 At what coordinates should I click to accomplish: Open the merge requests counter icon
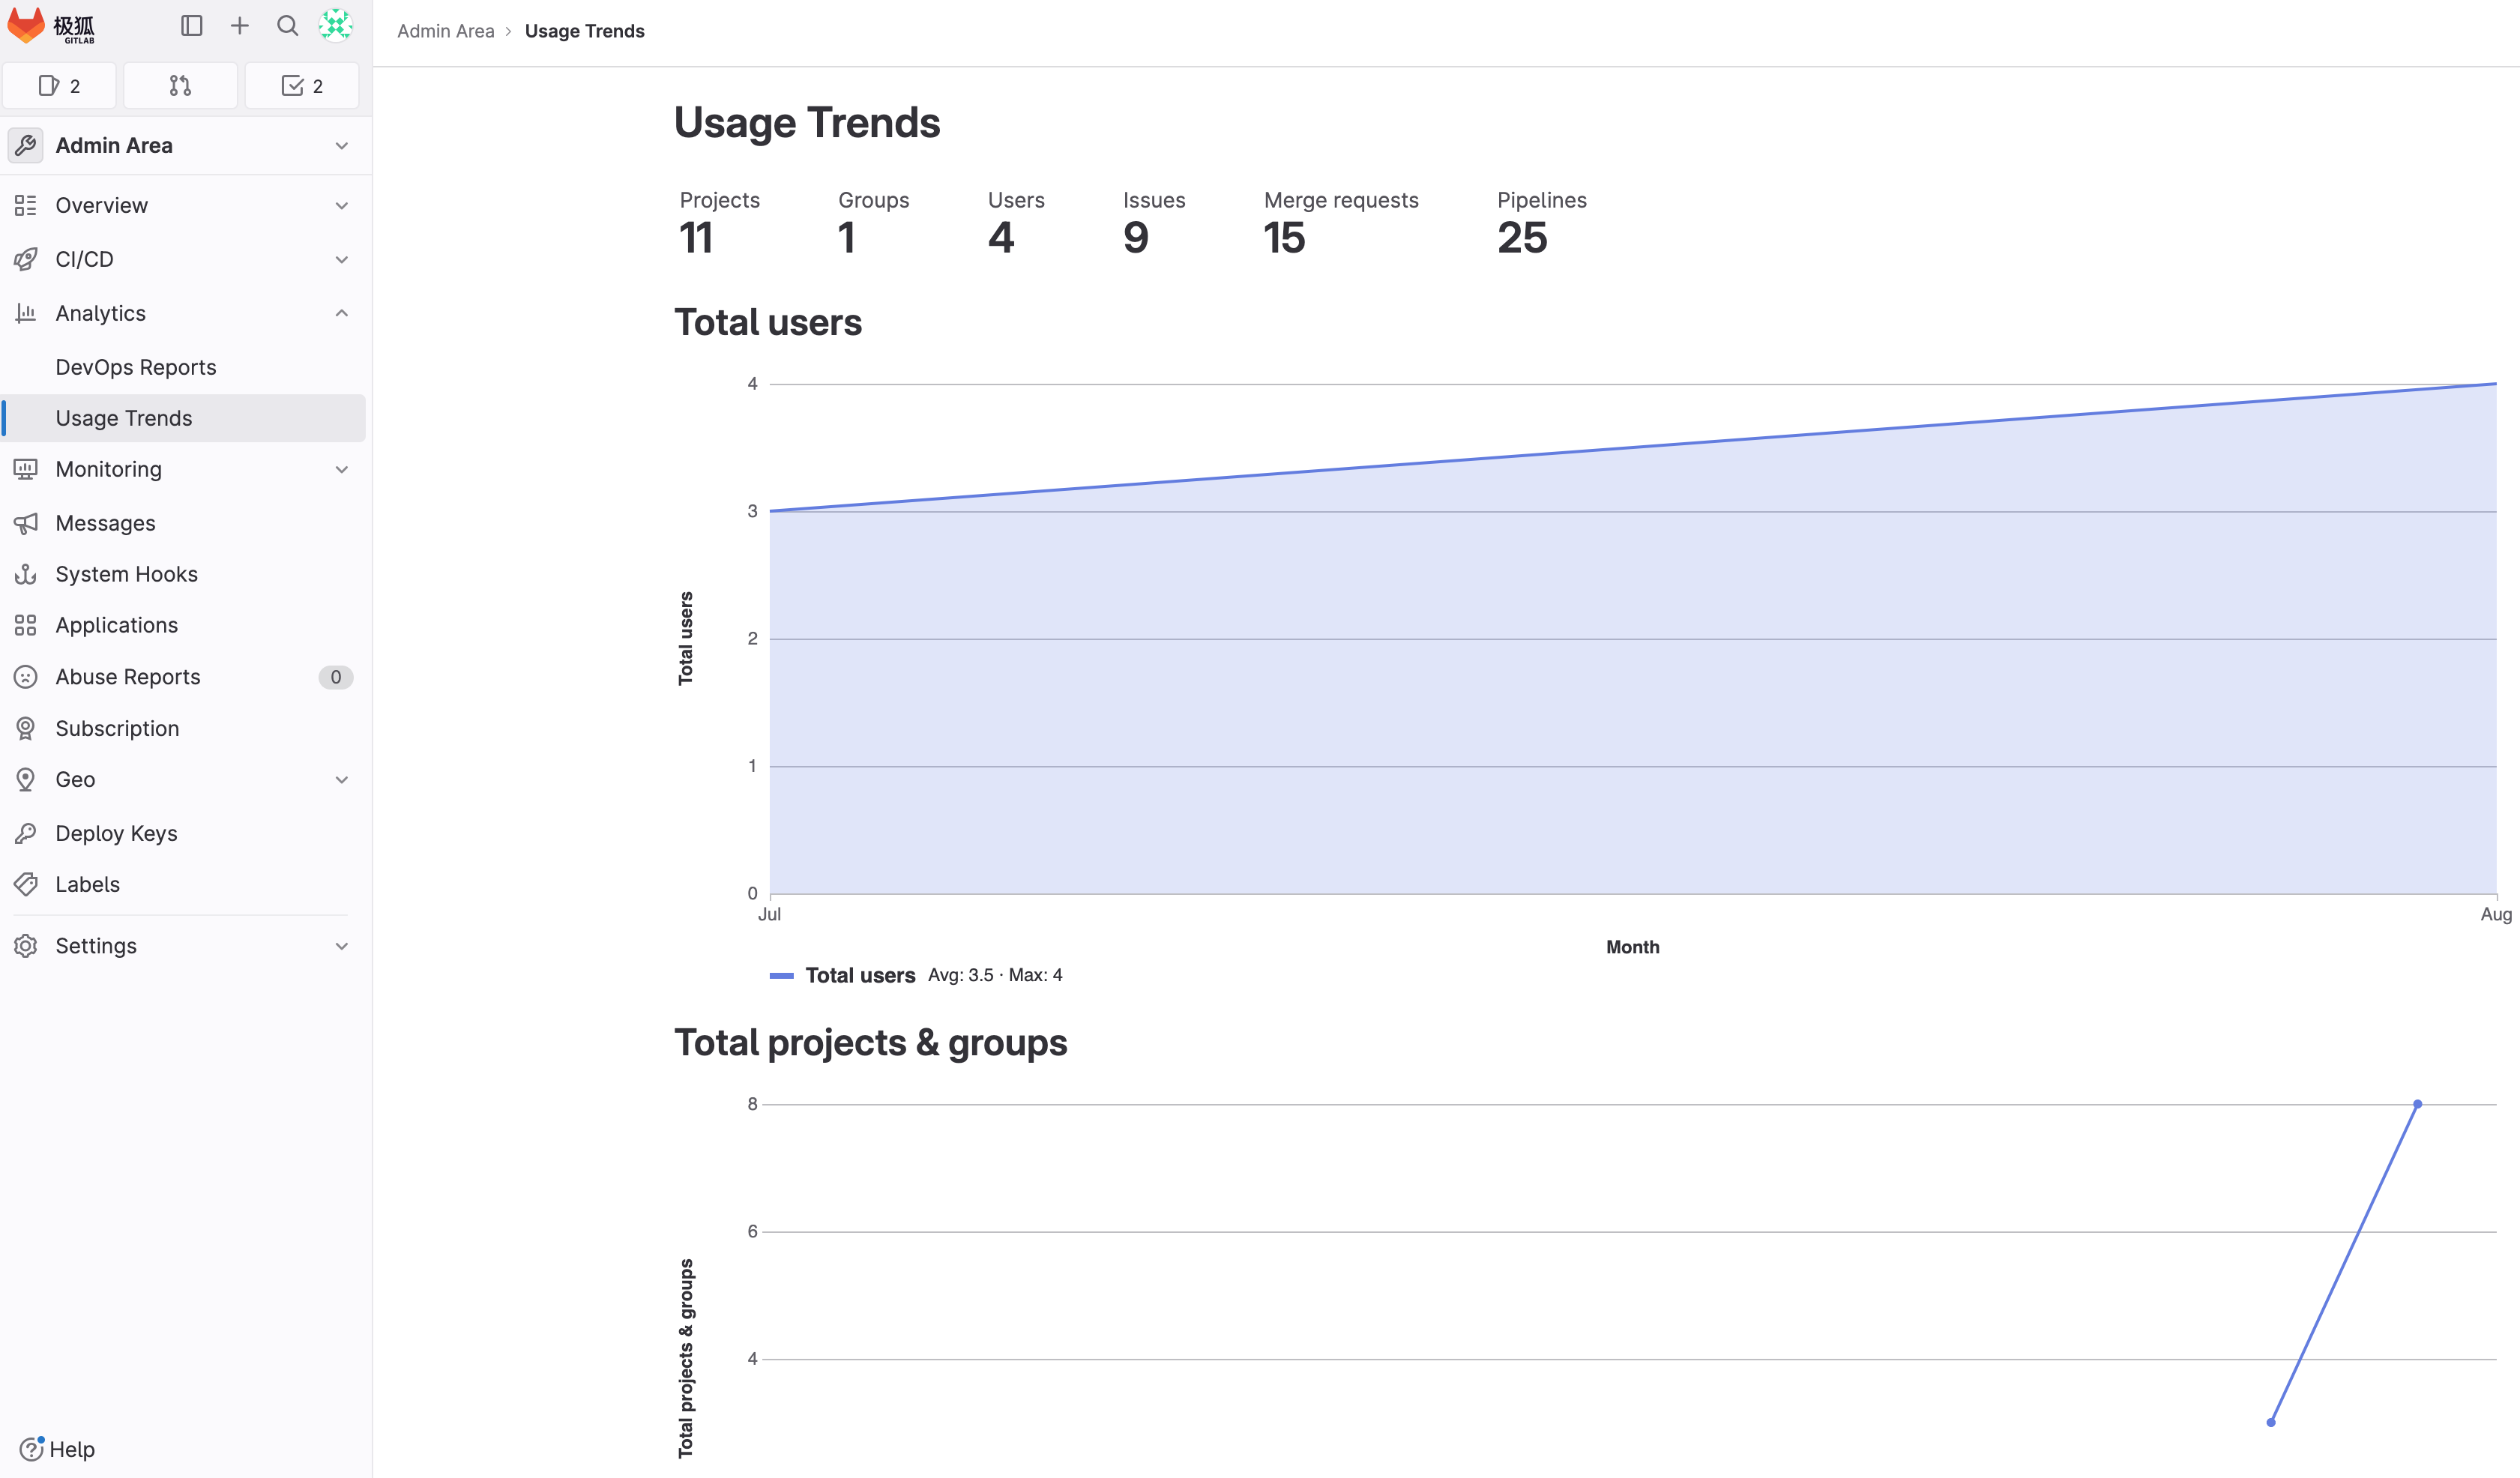pyautogui.click(x=180, y=86)
